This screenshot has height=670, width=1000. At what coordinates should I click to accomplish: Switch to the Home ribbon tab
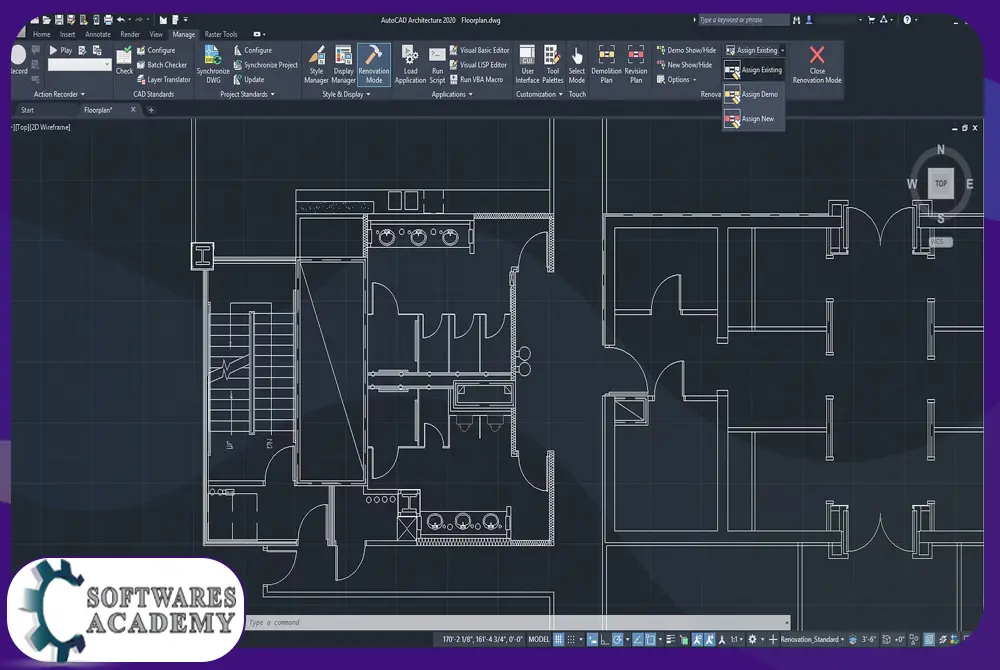(41, 34)
